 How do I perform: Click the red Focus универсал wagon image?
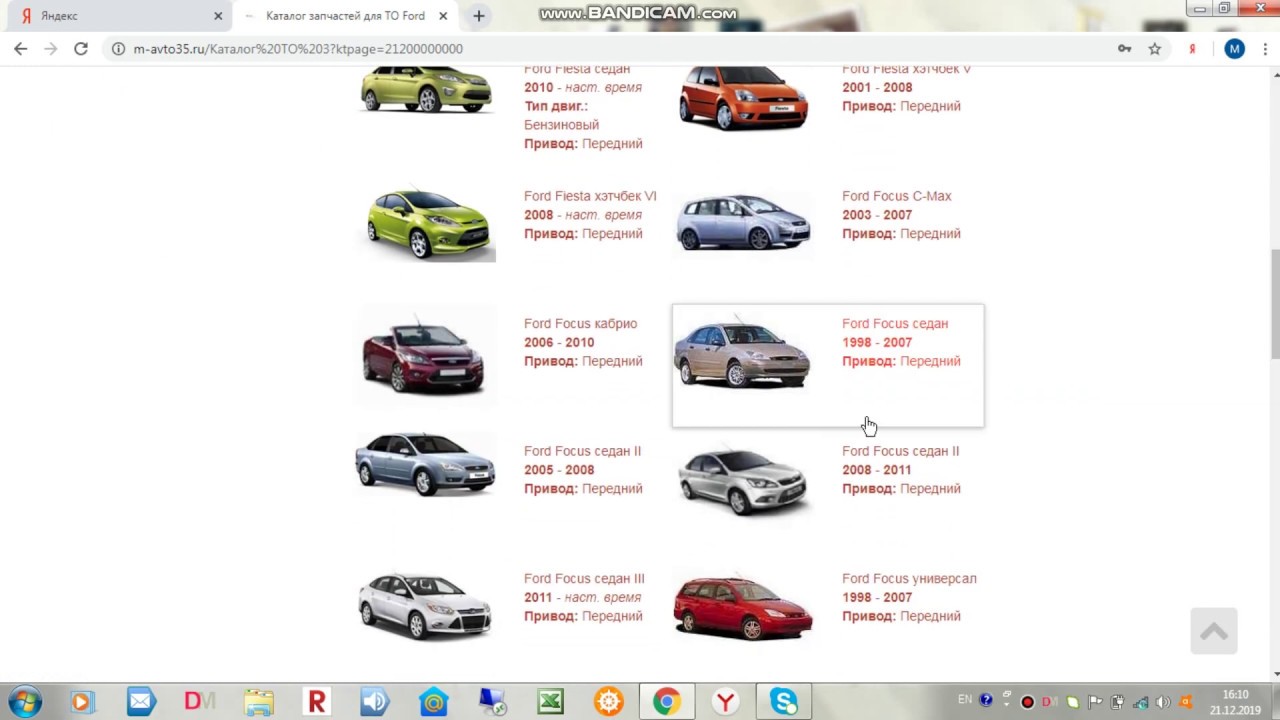(x=743, y=608)
